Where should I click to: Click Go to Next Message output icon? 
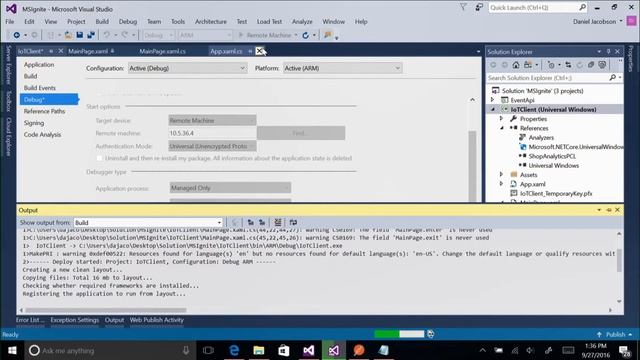coord(262,222)
